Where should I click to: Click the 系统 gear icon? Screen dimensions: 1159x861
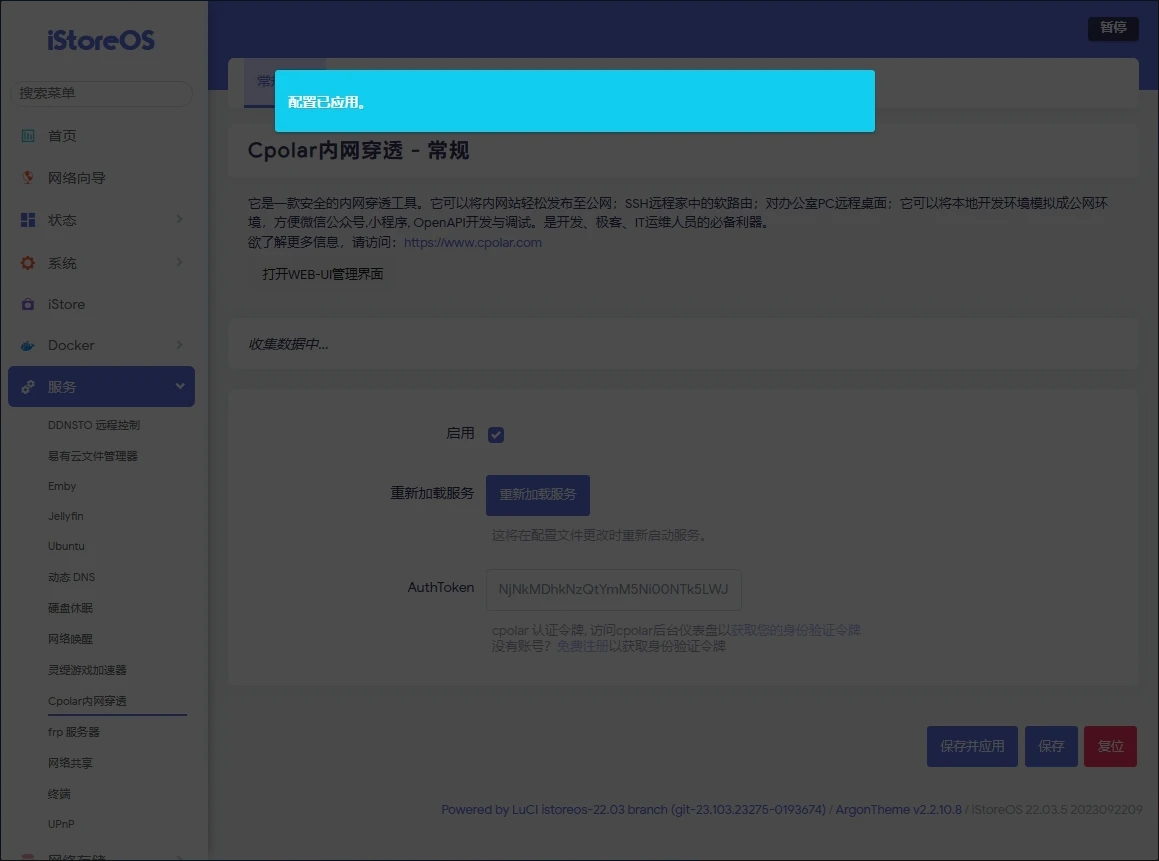pyautogui.click(x=28, y=263)
